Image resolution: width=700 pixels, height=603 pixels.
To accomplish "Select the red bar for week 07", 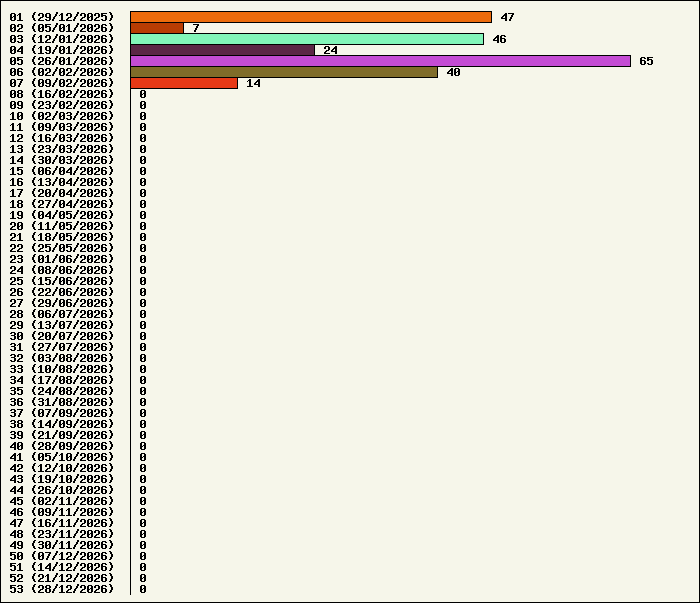I will pyautogui.click(x=184, y=83).
